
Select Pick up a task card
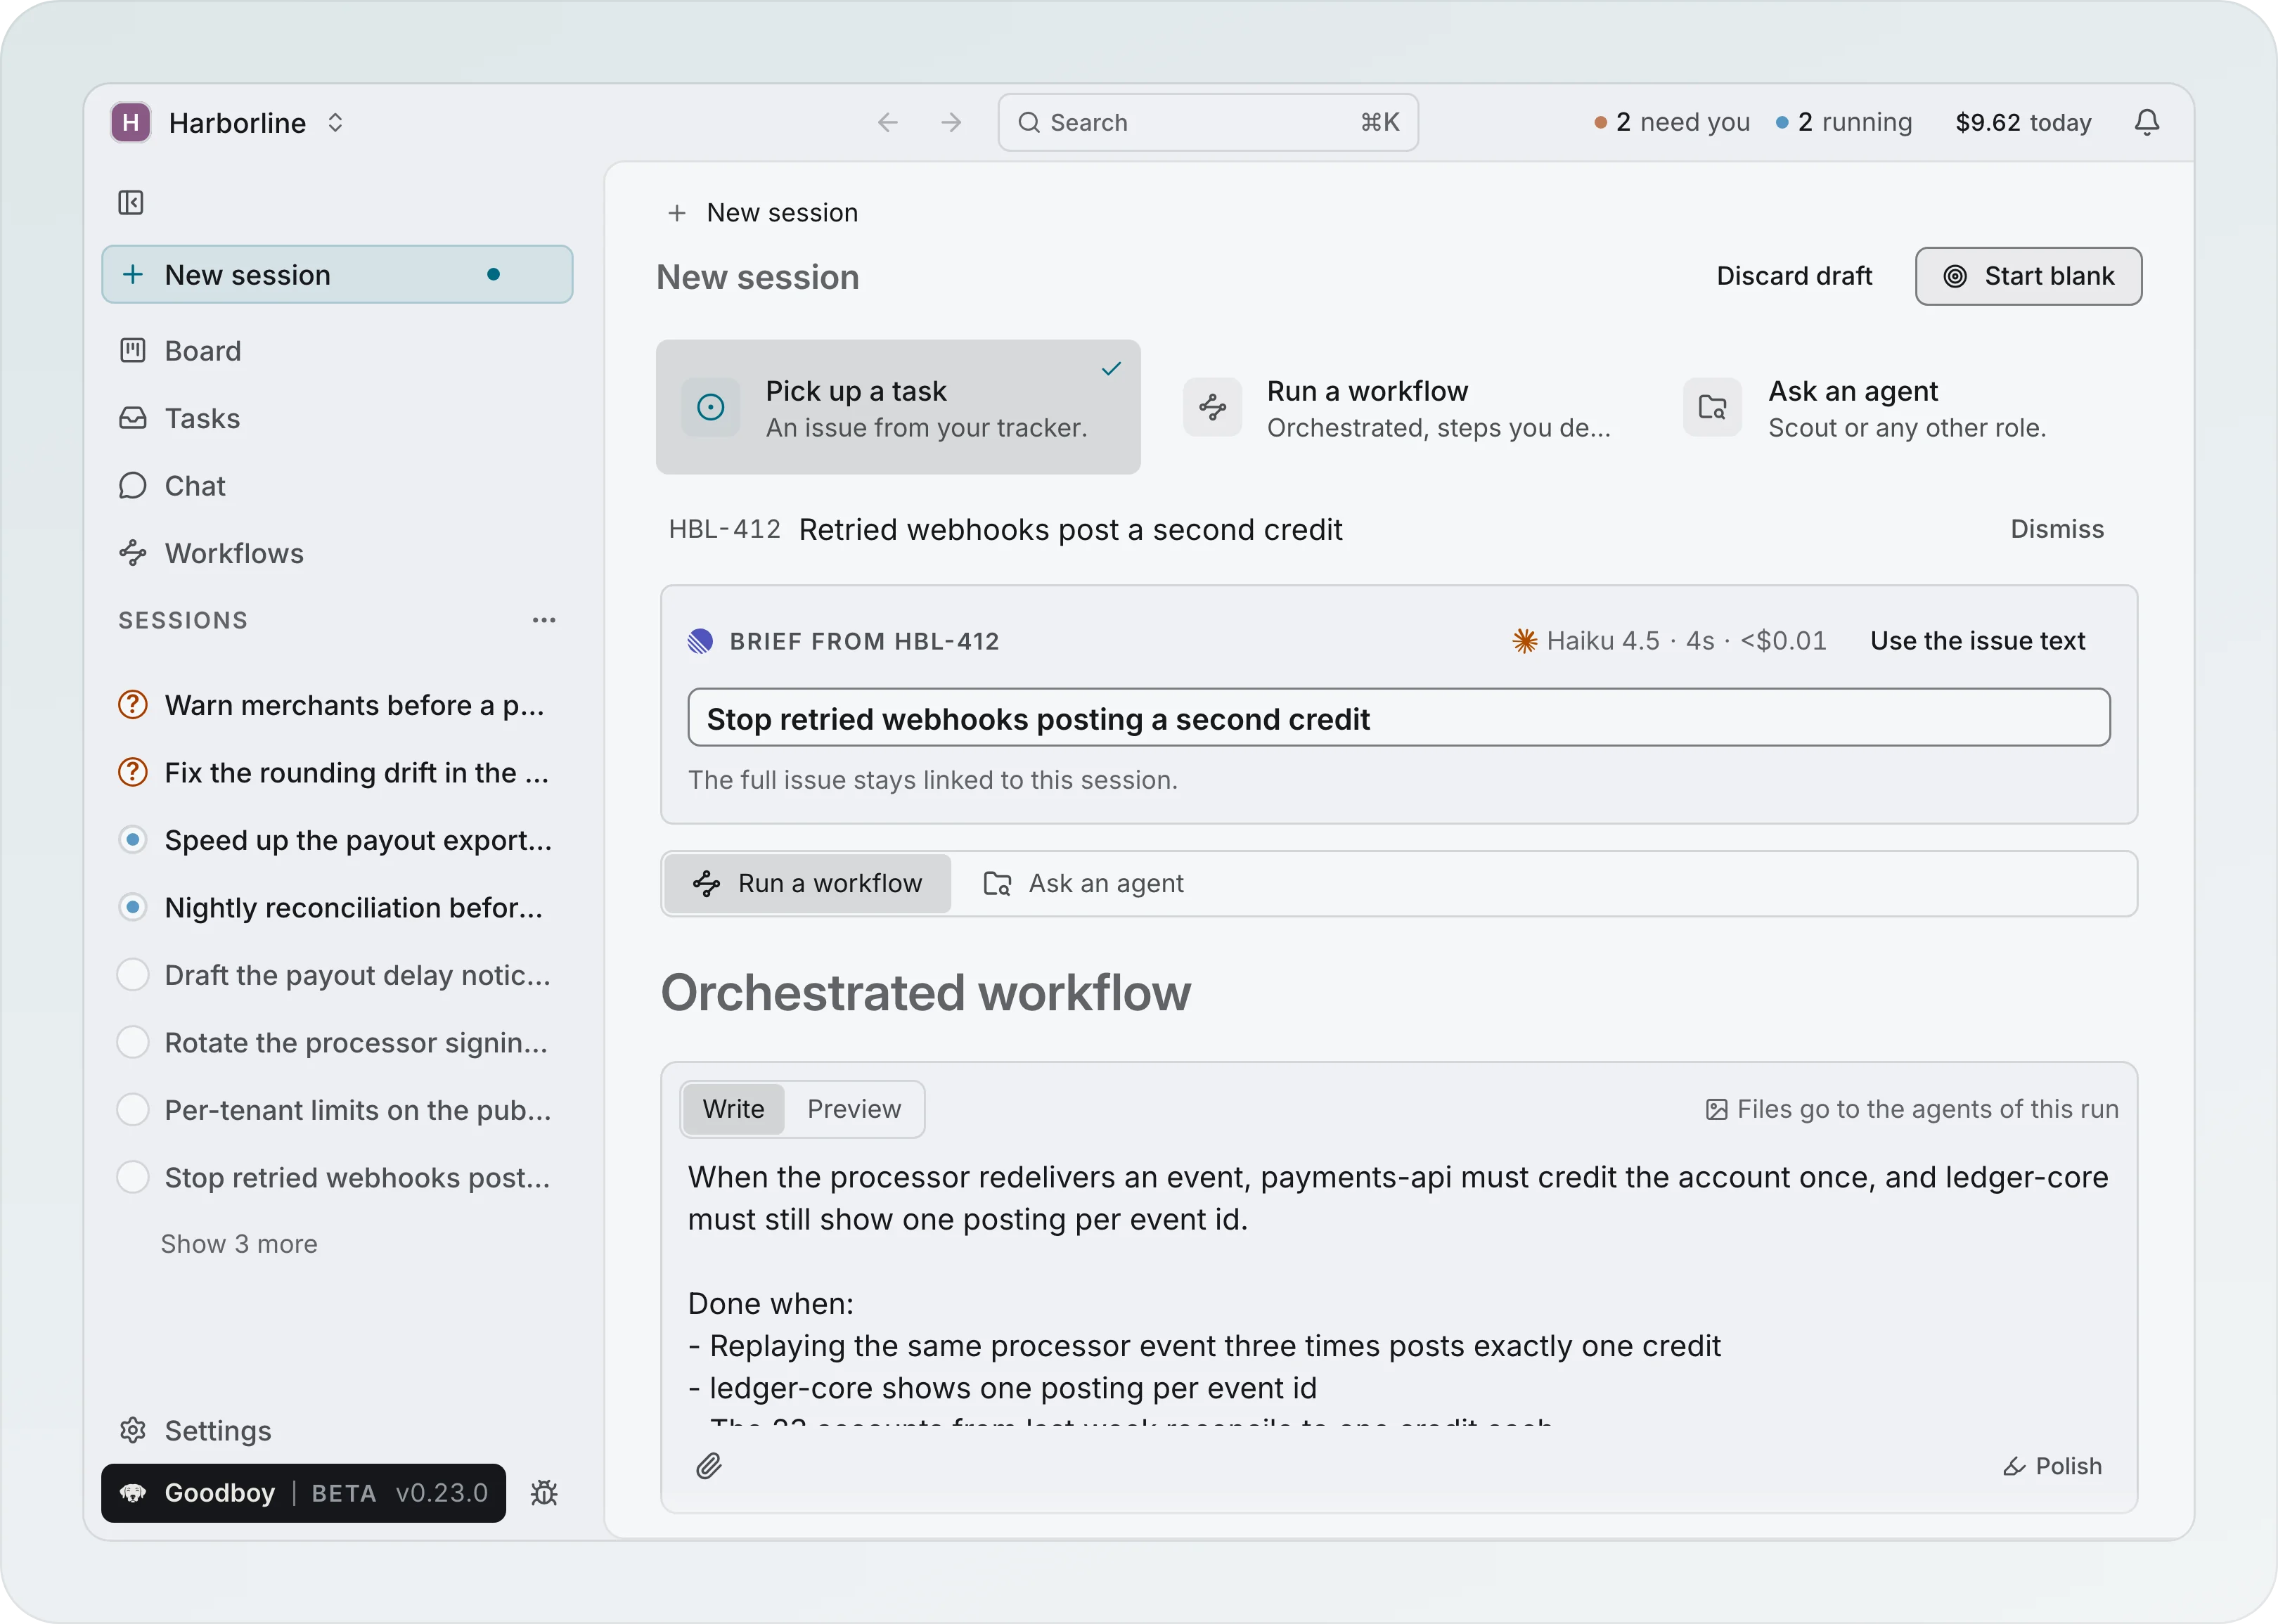click(898, 407)
